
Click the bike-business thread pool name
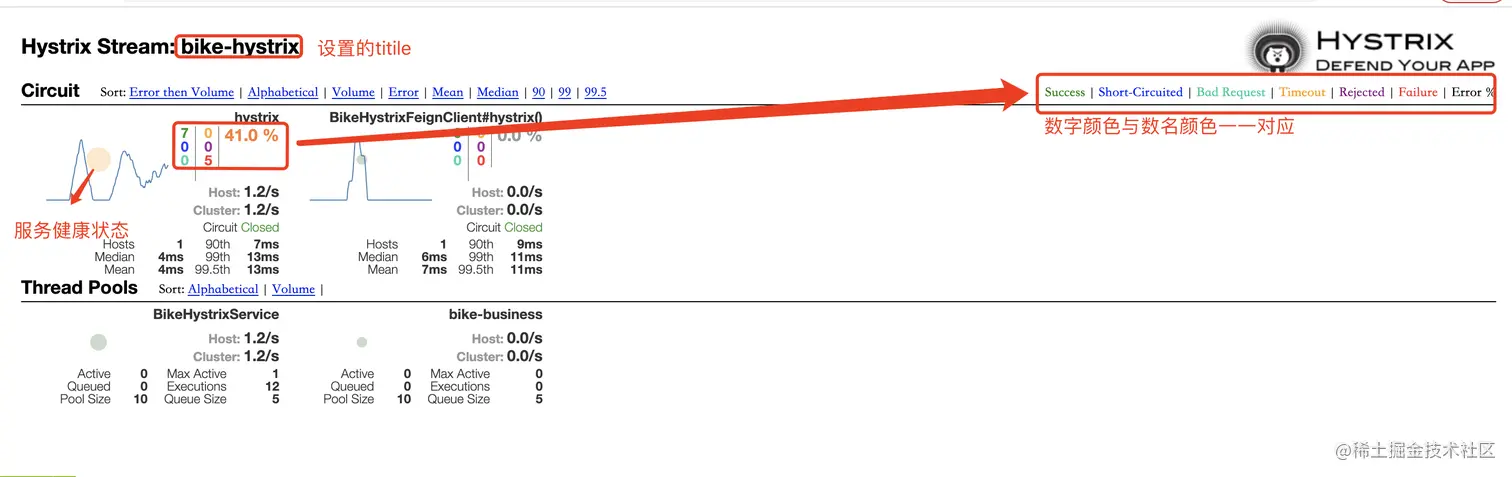pos(496,314)
